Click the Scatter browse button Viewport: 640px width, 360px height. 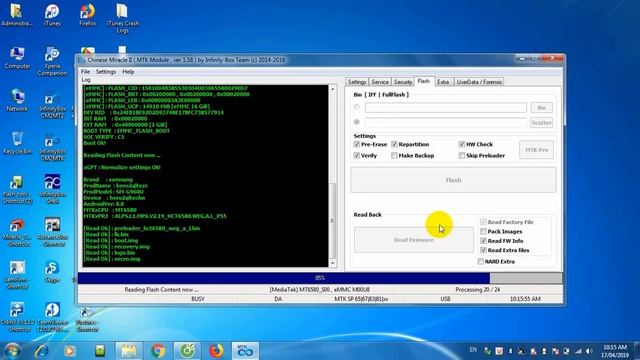(542, 122)
